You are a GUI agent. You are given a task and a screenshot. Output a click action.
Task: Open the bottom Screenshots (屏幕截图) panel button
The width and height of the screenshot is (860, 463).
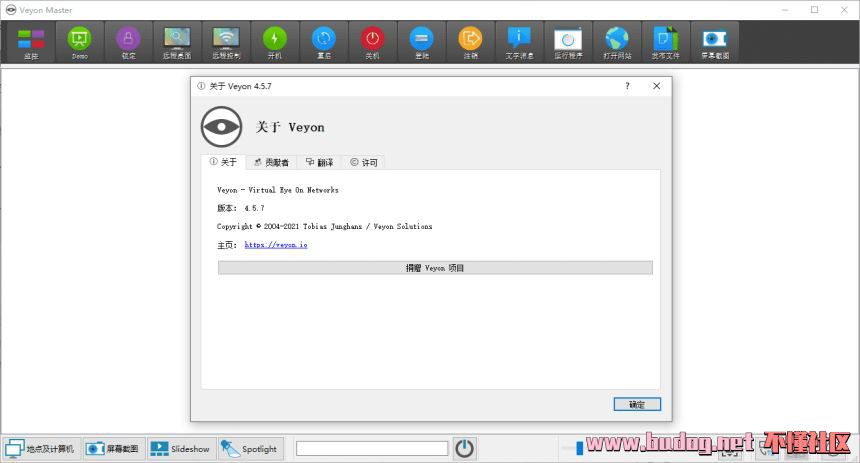click(x=114, y=449)
